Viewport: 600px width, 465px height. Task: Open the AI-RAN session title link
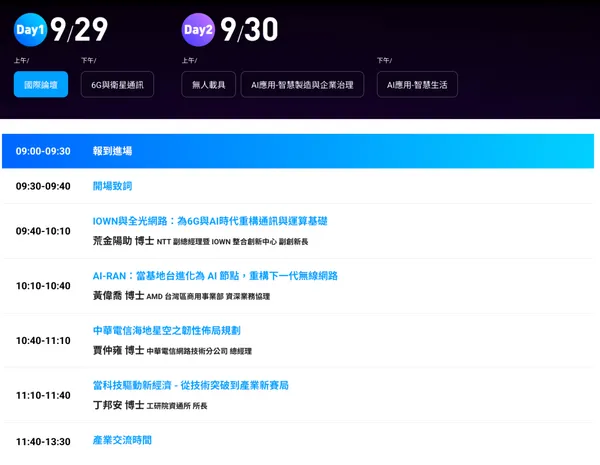tap(215, 276)
